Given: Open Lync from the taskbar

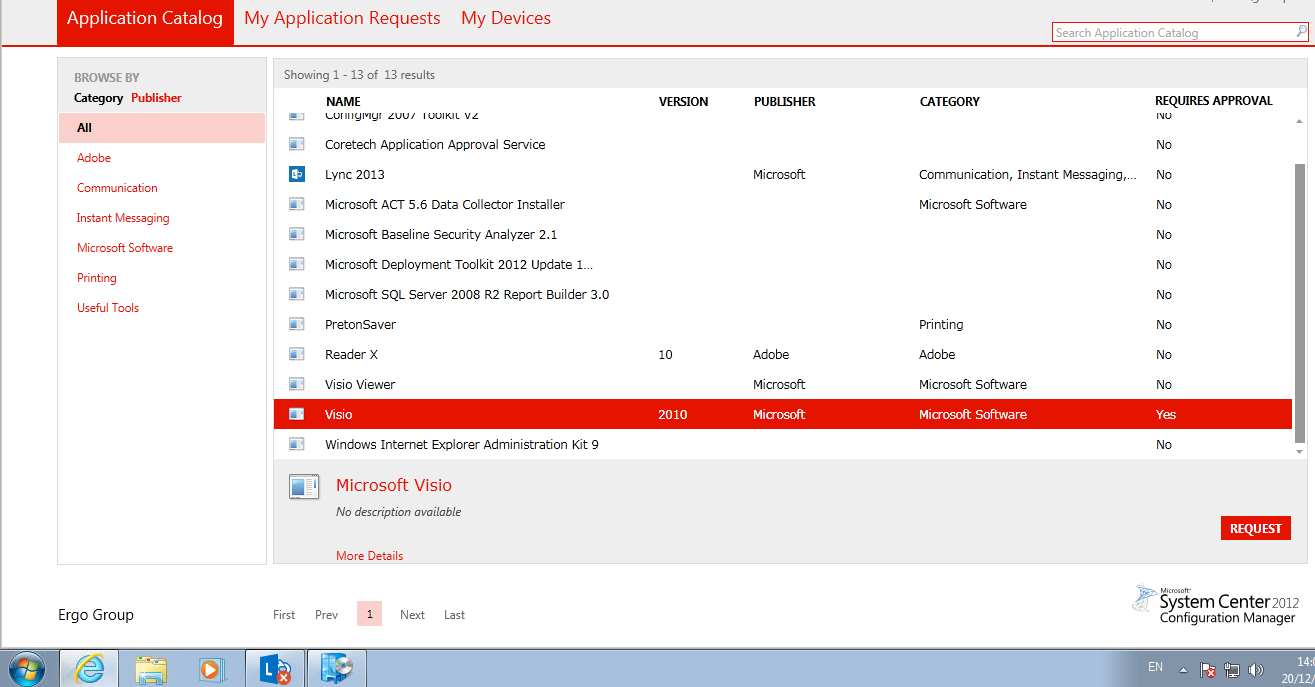Looking at the screenshot, I should (275, 669).
